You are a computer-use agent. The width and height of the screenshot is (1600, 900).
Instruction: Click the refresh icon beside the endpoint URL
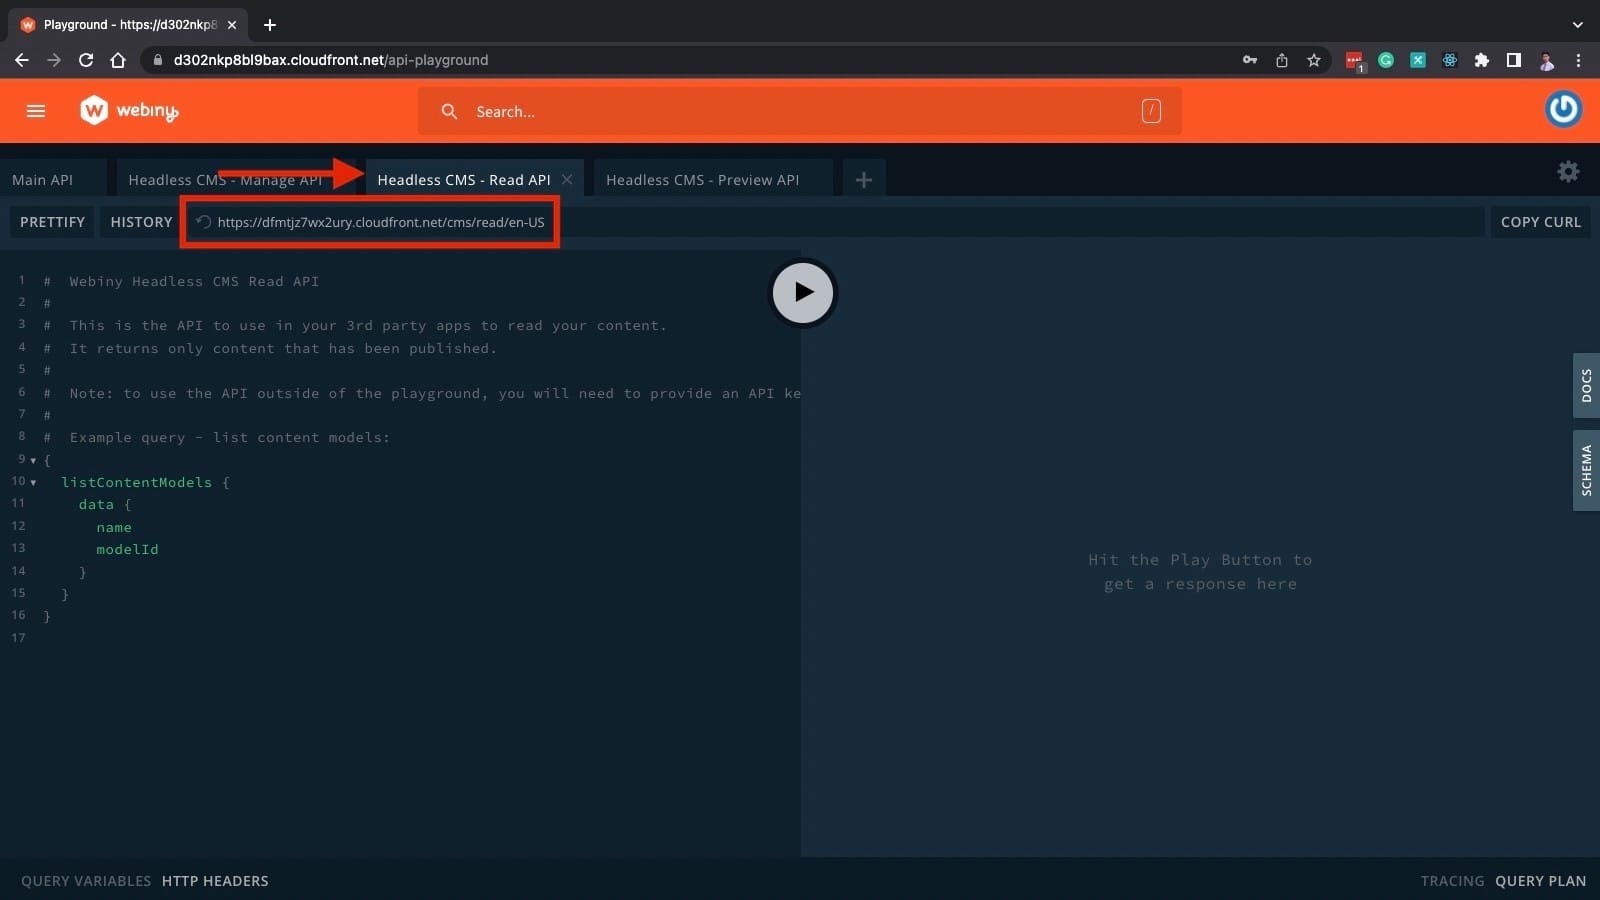pyautogui.click(x=203, y=221)
